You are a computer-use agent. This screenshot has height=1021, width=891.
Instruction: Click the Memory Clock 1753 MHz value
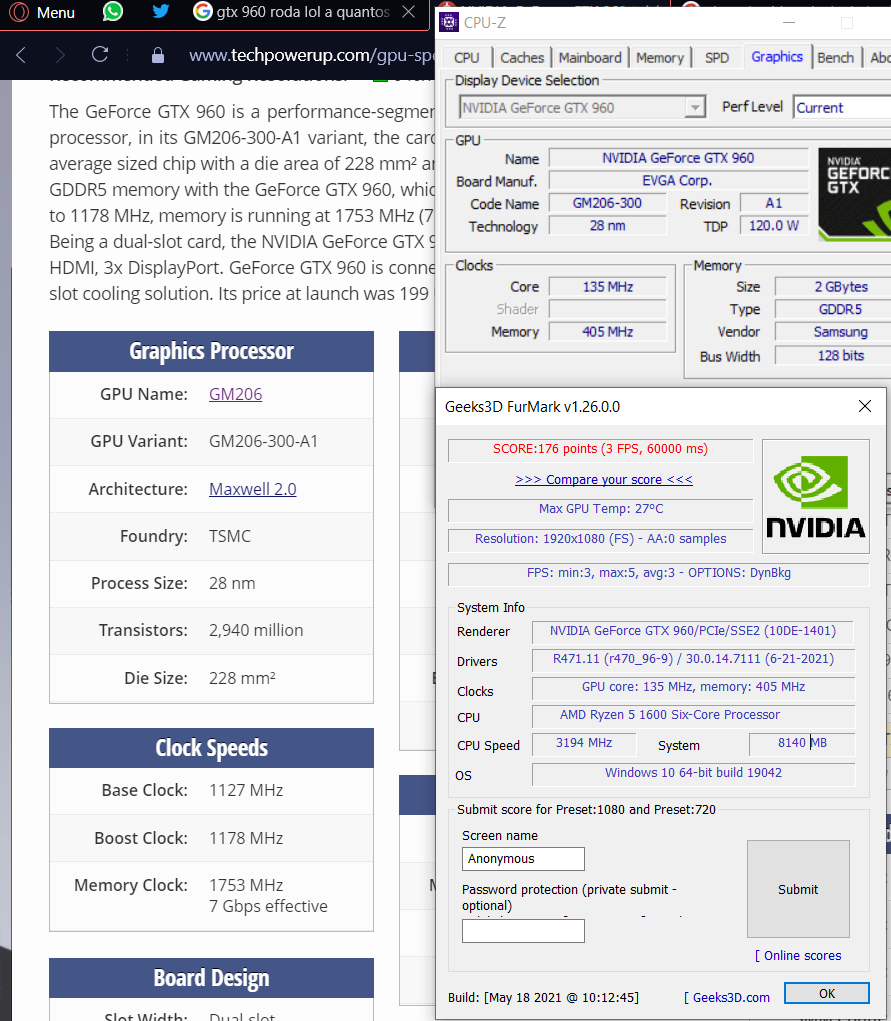(x=246, y=886)
